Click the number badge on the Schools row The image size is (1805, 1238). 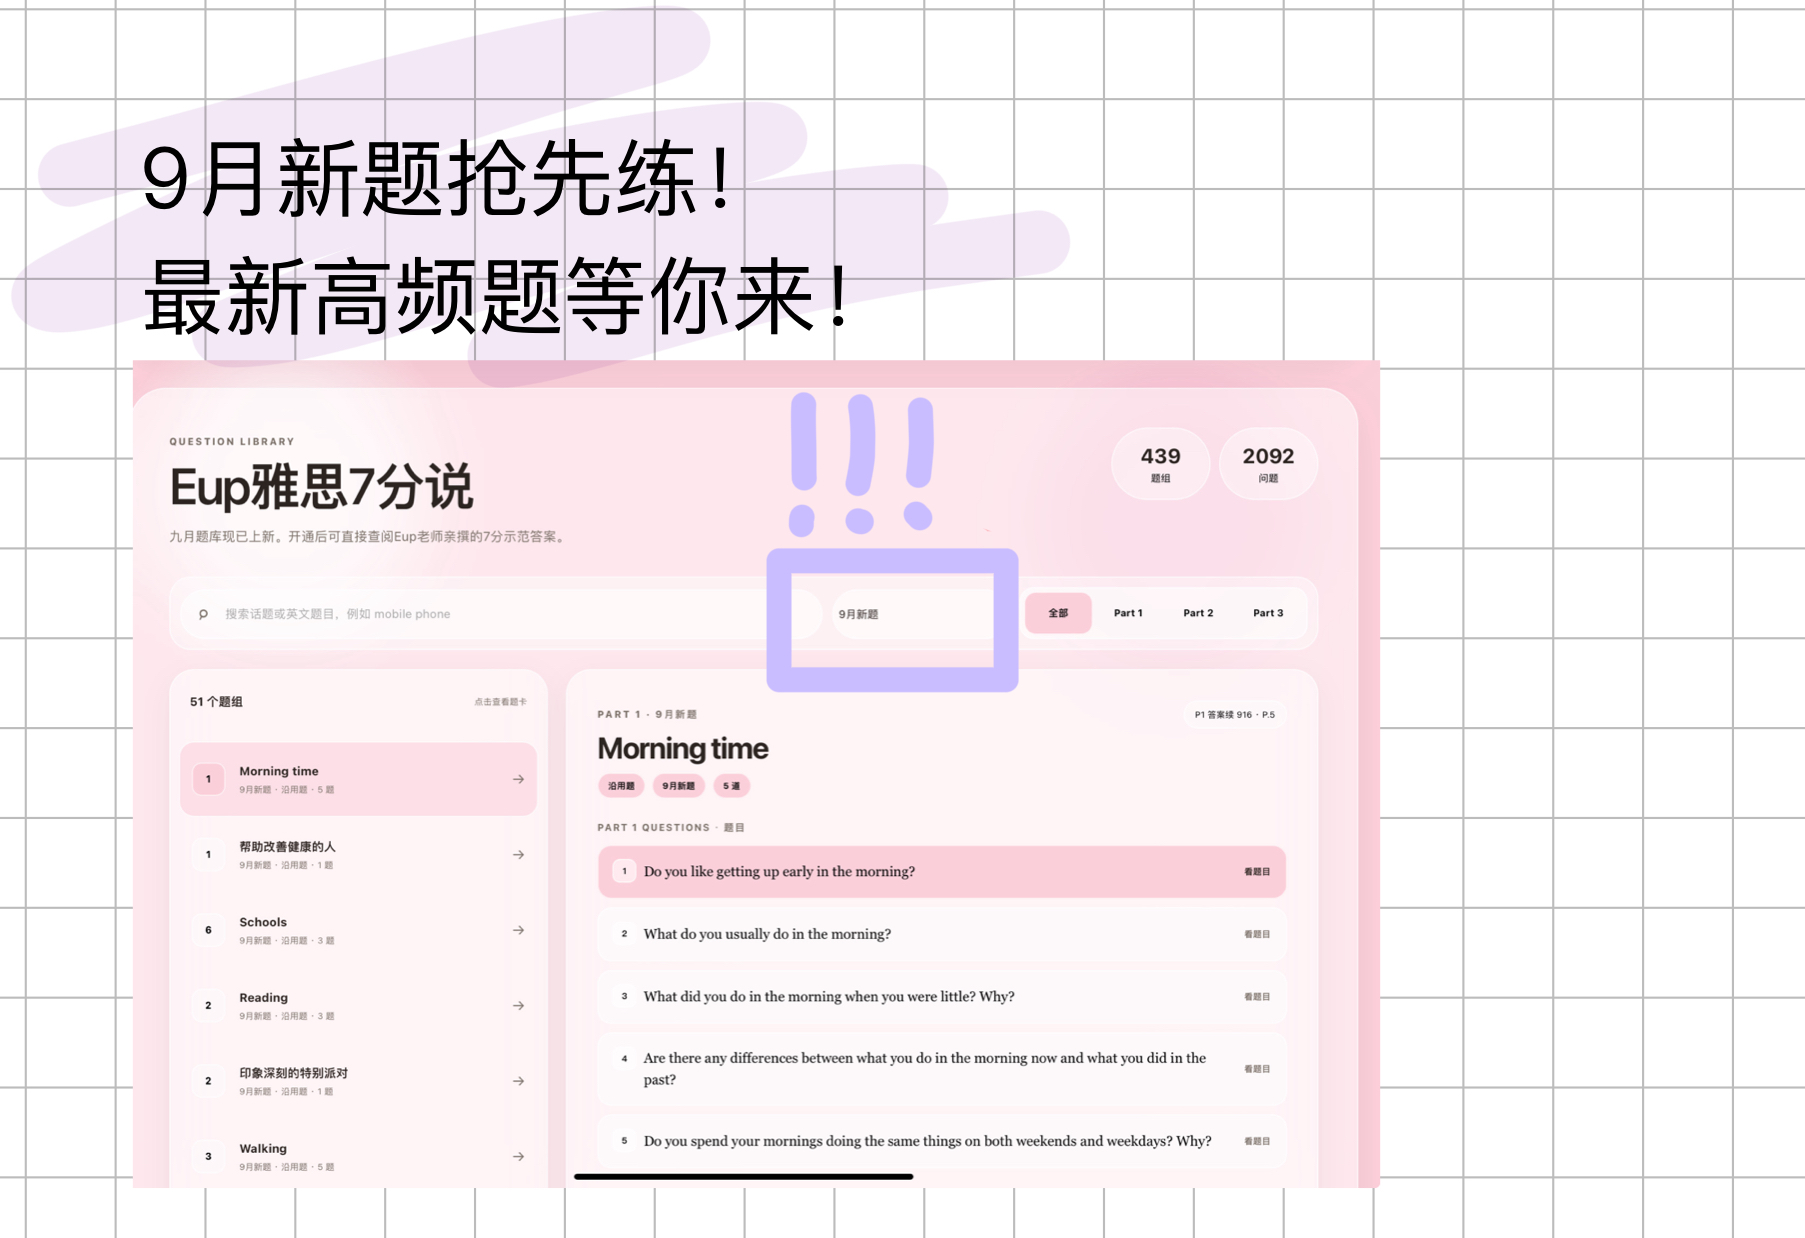pyautogui.click(x=208, y=930)
